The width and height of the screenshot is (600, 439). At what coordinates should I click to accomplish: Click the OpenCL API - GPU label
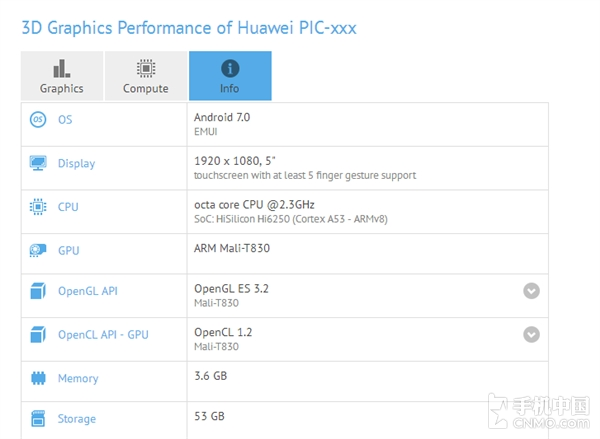[x=103, y=334]
